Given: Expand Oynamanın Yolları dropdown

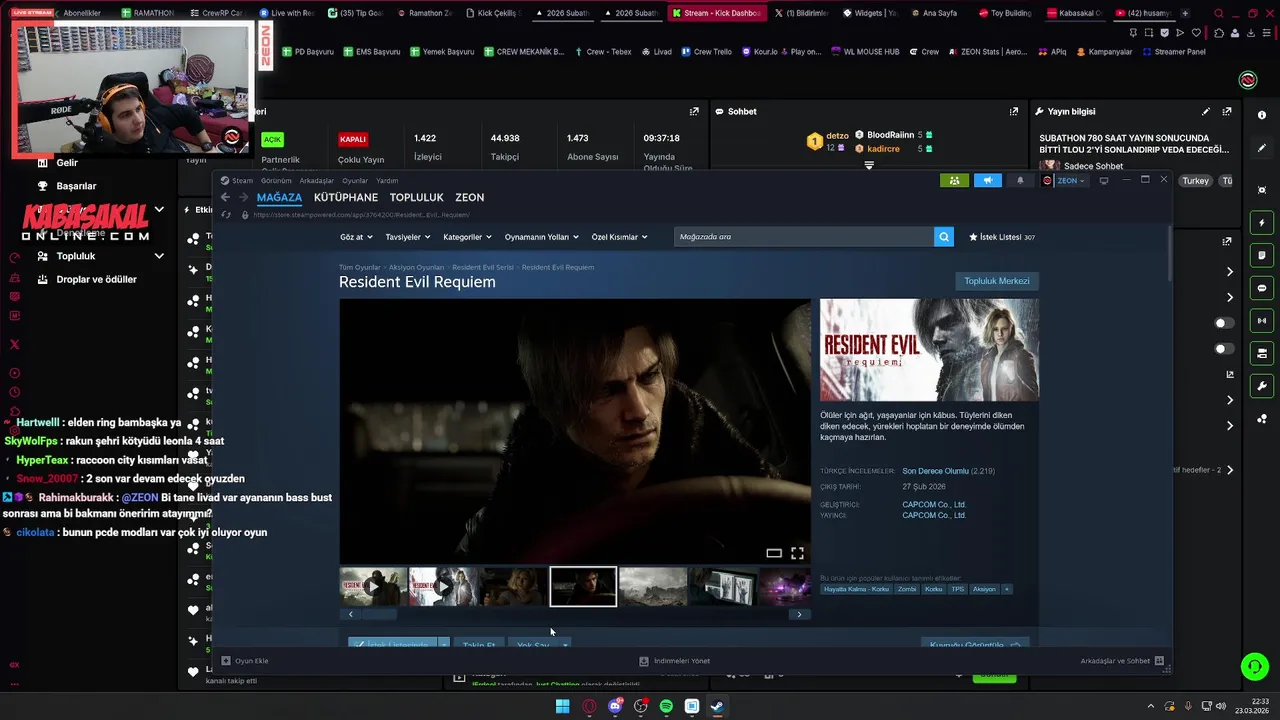Looking at the screenshot, I should click(x=542, y=237).
